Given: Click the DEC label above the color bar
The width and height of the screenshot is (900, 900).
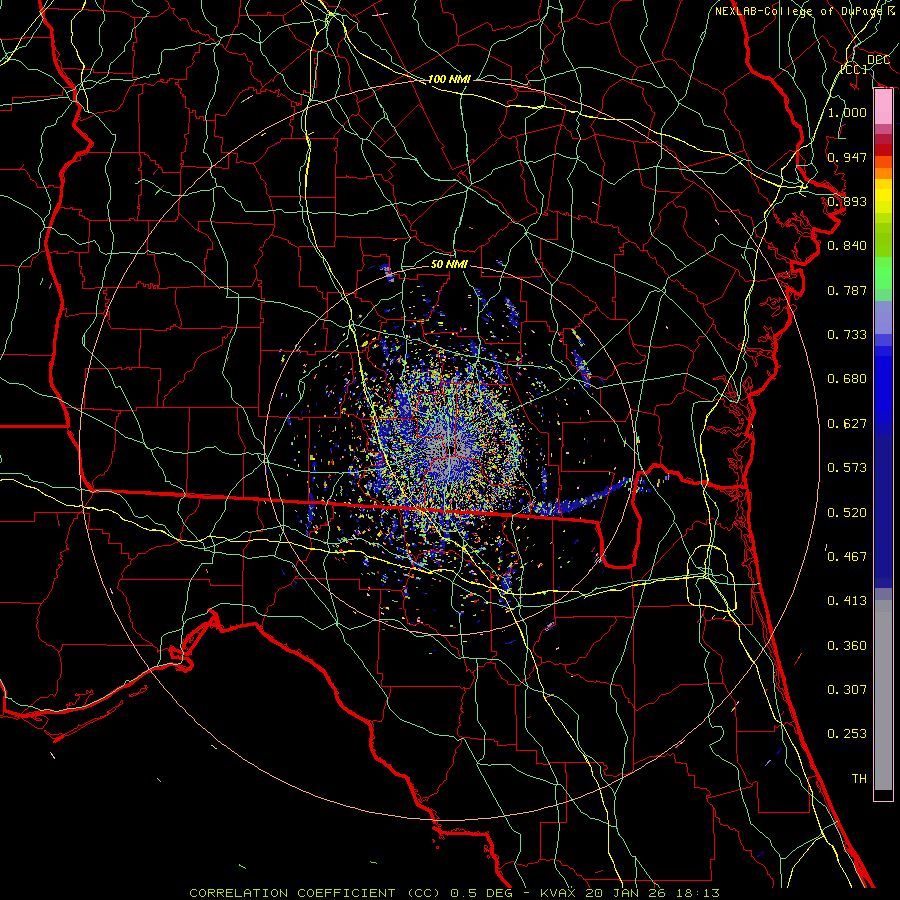Looking at the screenshot, I should coord(878,60).
